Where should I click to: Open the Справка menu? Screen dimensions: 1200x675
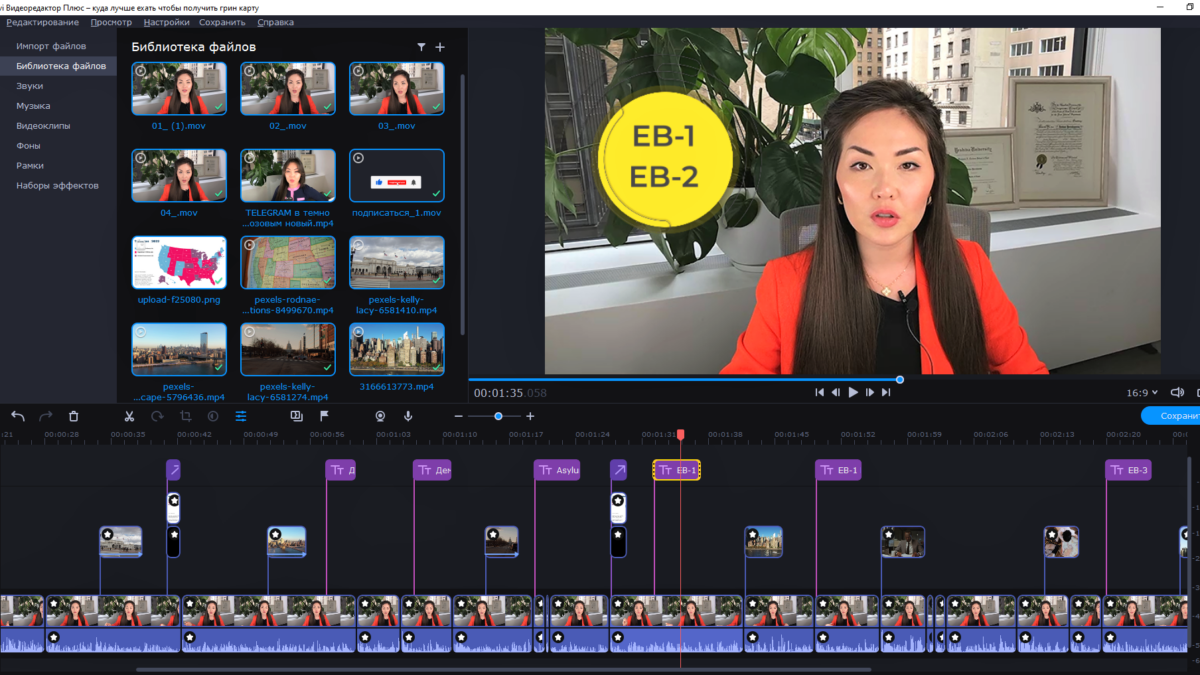click(x=275, y=22)
